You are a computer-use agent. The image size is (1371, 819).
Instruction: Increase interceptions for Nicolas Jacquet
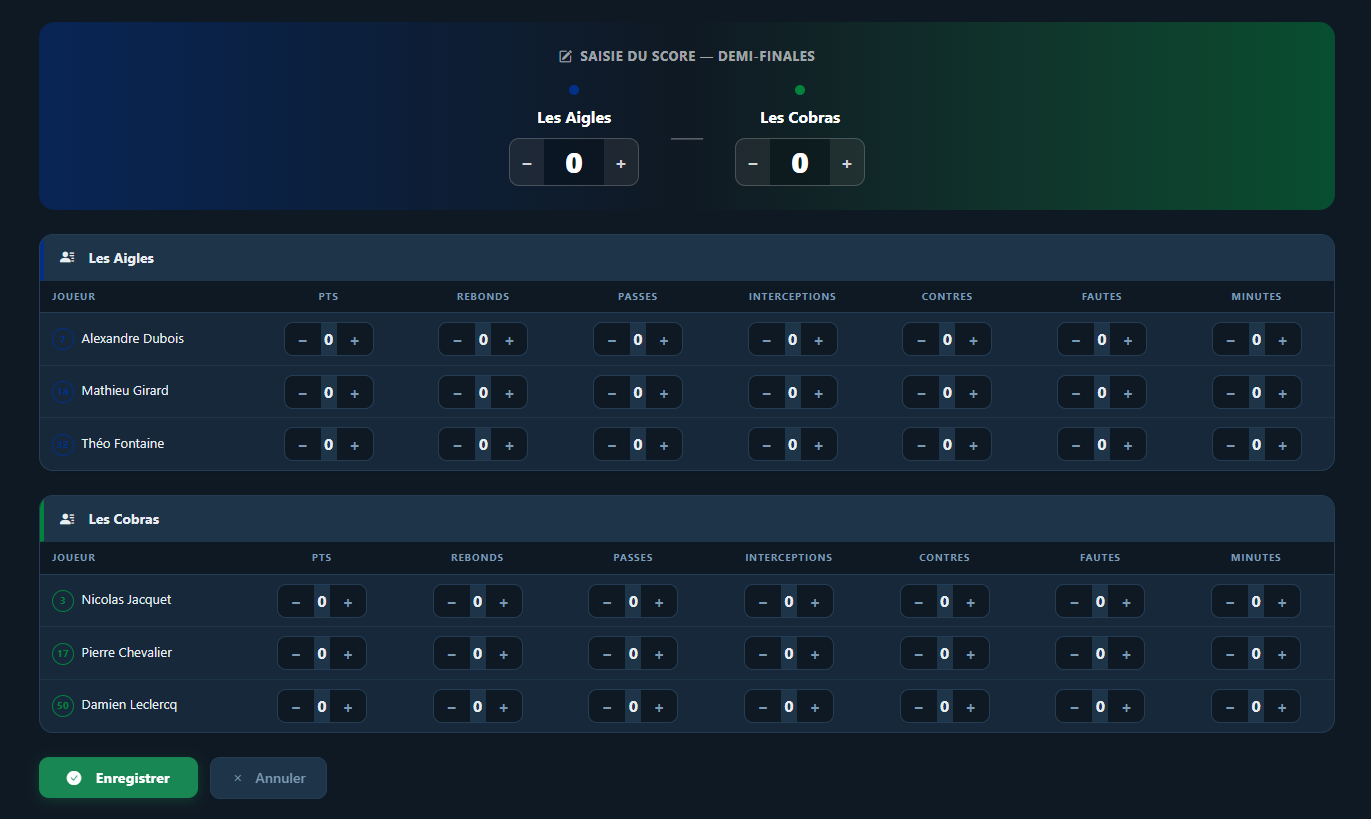815,602
